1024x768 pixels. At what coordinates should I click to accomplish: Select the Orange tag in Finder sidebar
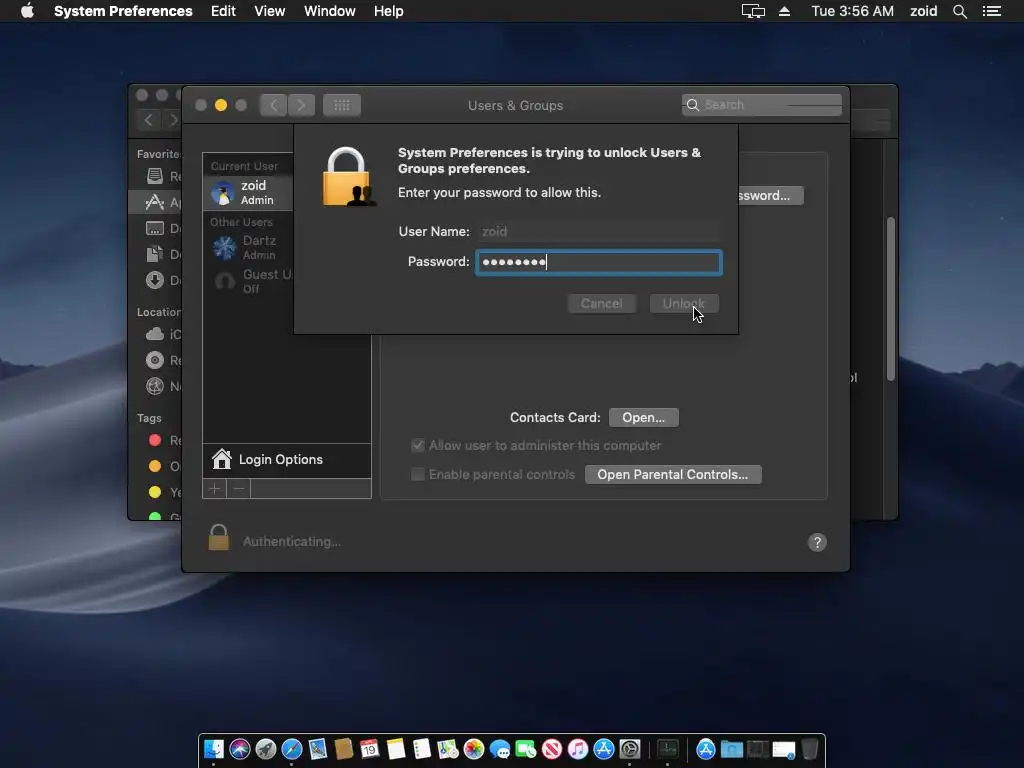155,466
